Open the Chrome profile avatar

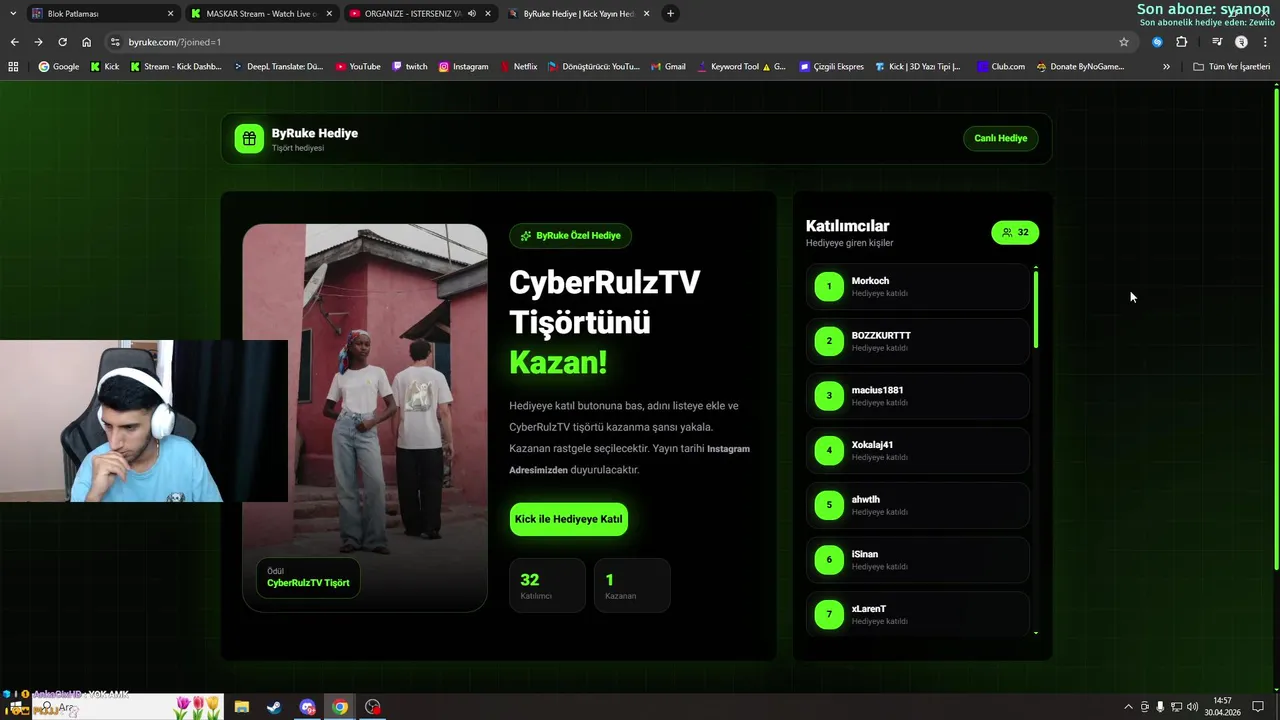click(x=1241, y=42)
